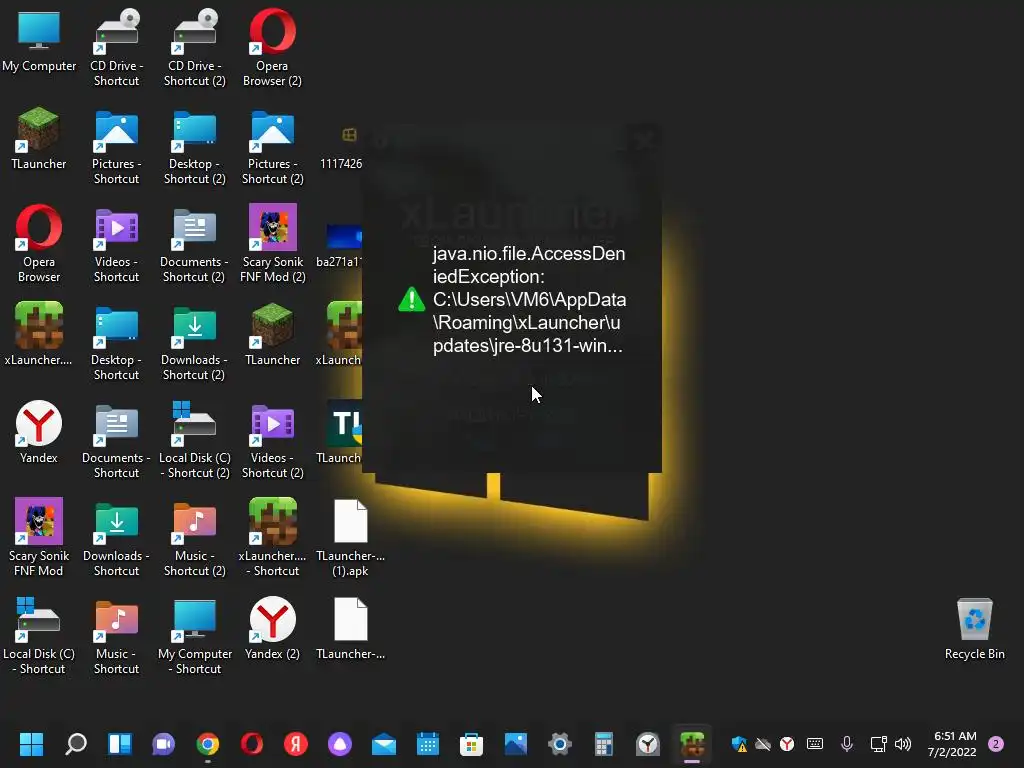Open Microsoft Store from the taskbar

coord(472,744)
